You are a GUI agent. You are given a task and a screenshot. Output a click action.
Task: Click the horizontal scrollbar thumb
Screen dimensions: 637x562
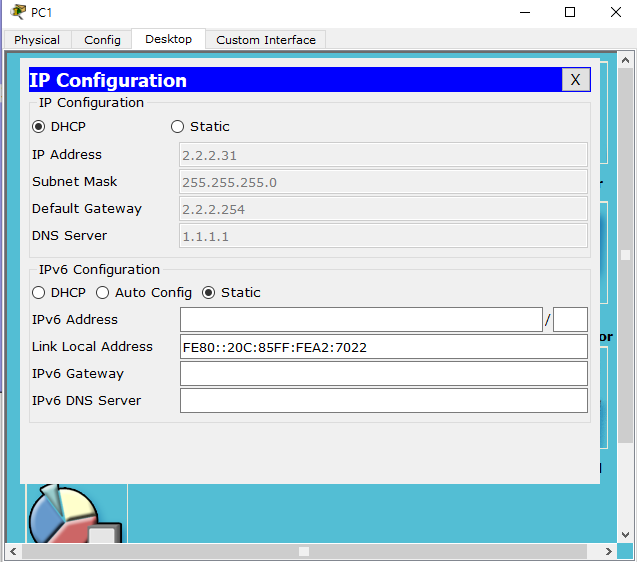click(x=304, y=551)
